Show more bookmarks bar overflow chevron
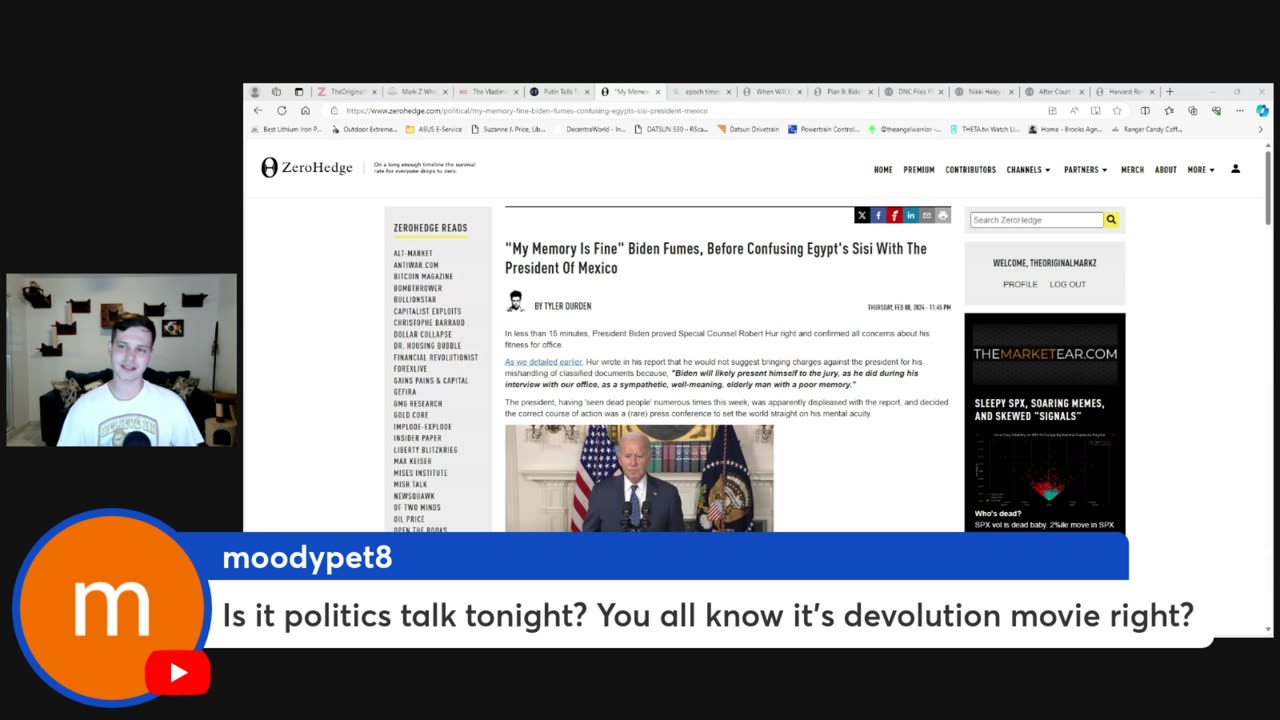1280x720 pixels. tap(1260, 129)
